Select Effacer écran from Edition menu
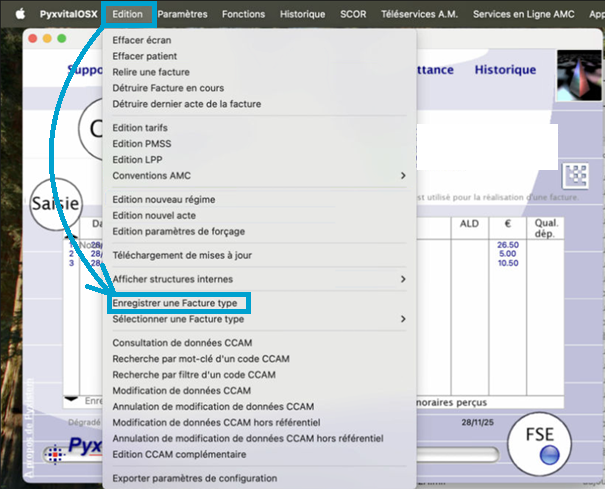This screenshot has width=605, height=489. [x=144, y=41]
